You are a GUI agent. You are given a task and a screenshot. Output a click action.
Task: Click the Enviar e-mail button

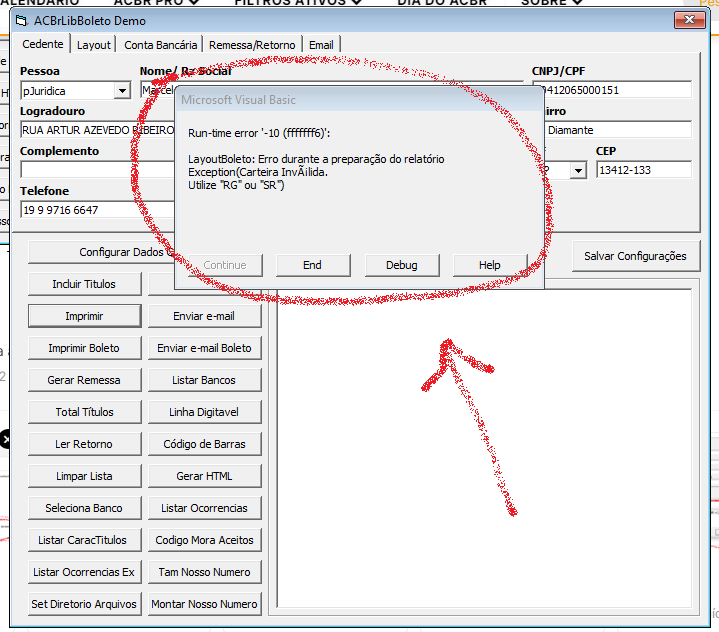[x=205, y=316]
